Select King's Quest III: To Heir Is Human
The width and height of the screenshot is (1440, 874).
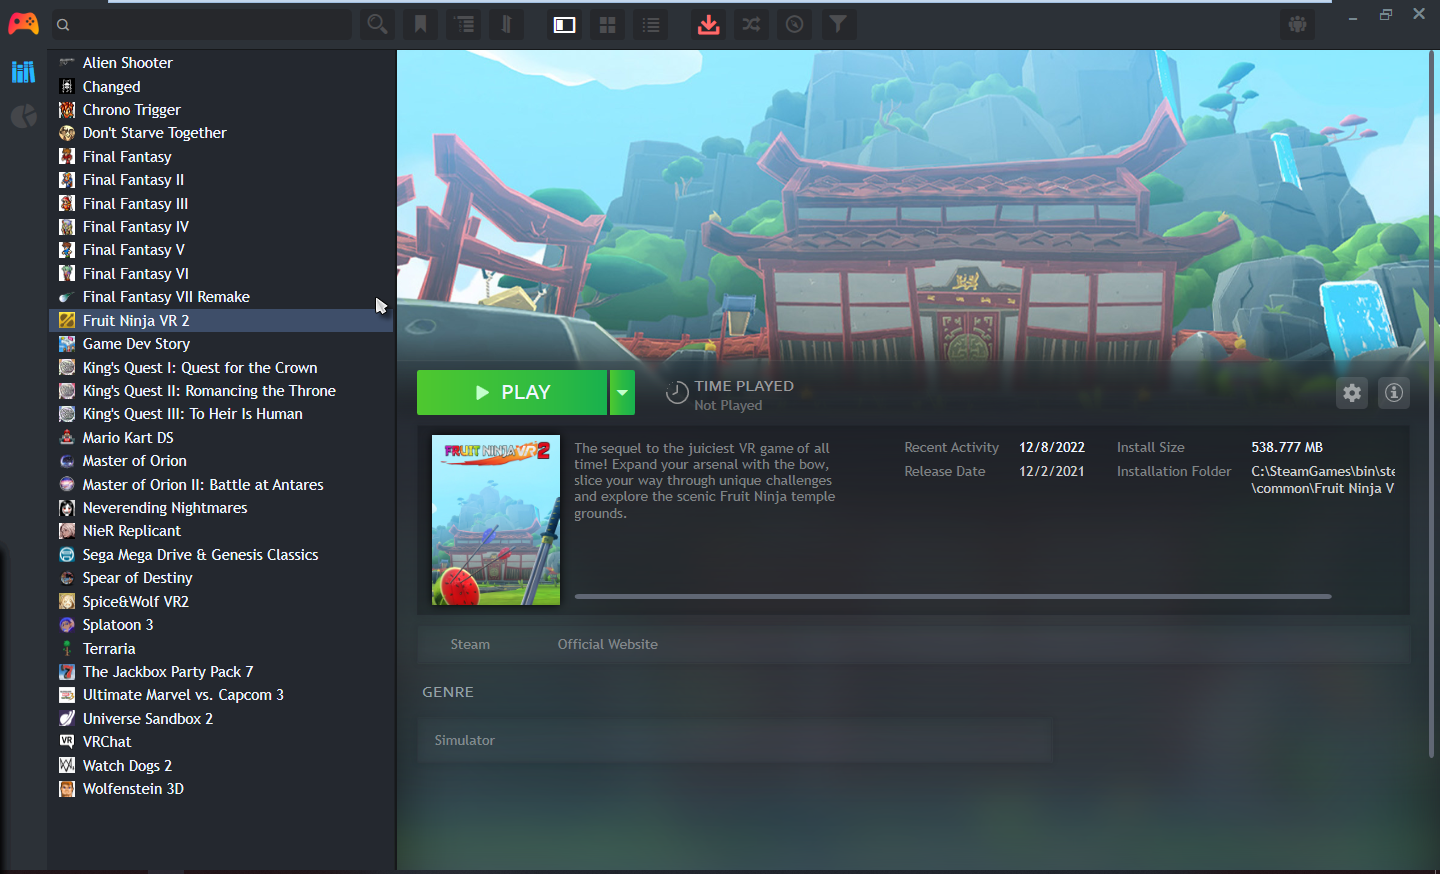tap(221, 414)
